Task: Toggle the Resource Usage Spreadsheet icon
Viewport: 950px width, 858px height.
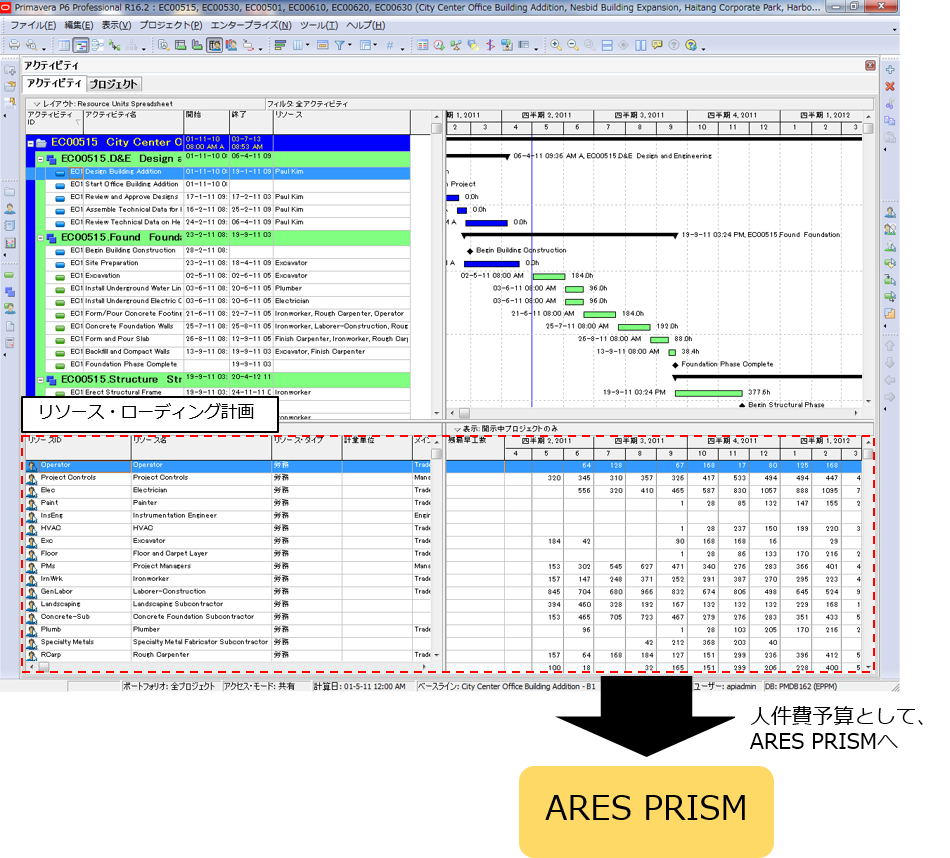Action: point(214,45)
